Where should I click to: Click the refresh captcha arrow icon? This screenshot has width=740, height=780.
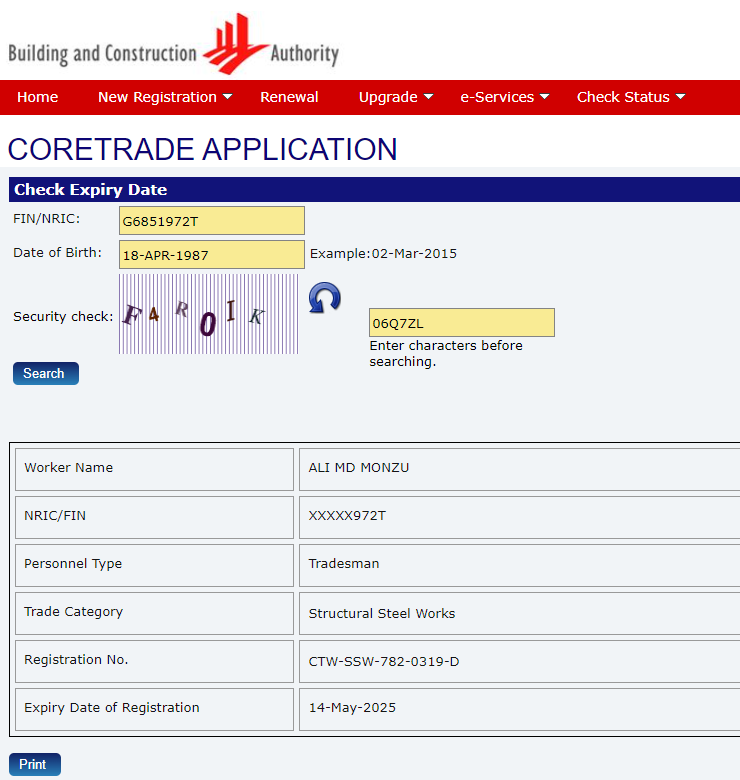324,298
